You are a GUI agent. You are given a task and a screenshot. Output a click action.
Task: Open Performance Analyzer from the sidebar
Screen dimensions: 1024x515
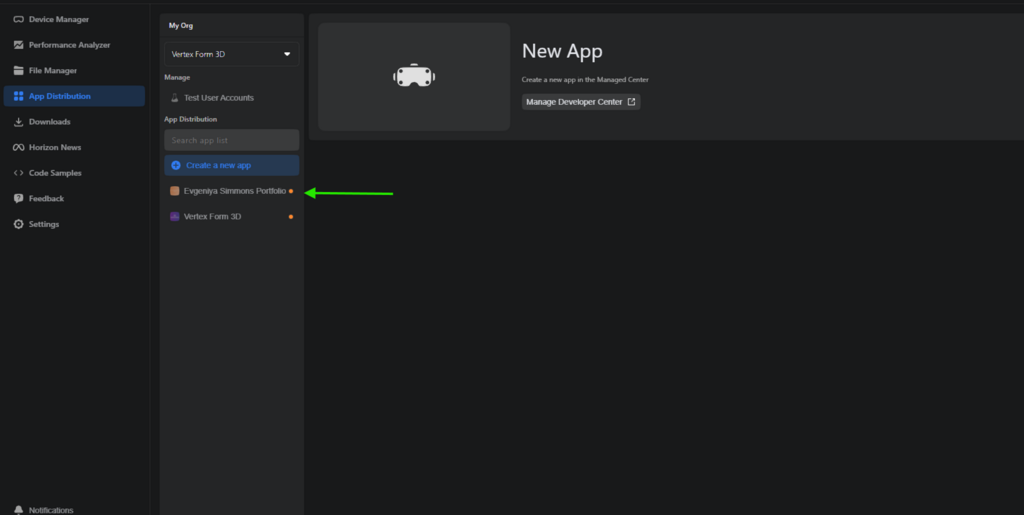(69, 45)
